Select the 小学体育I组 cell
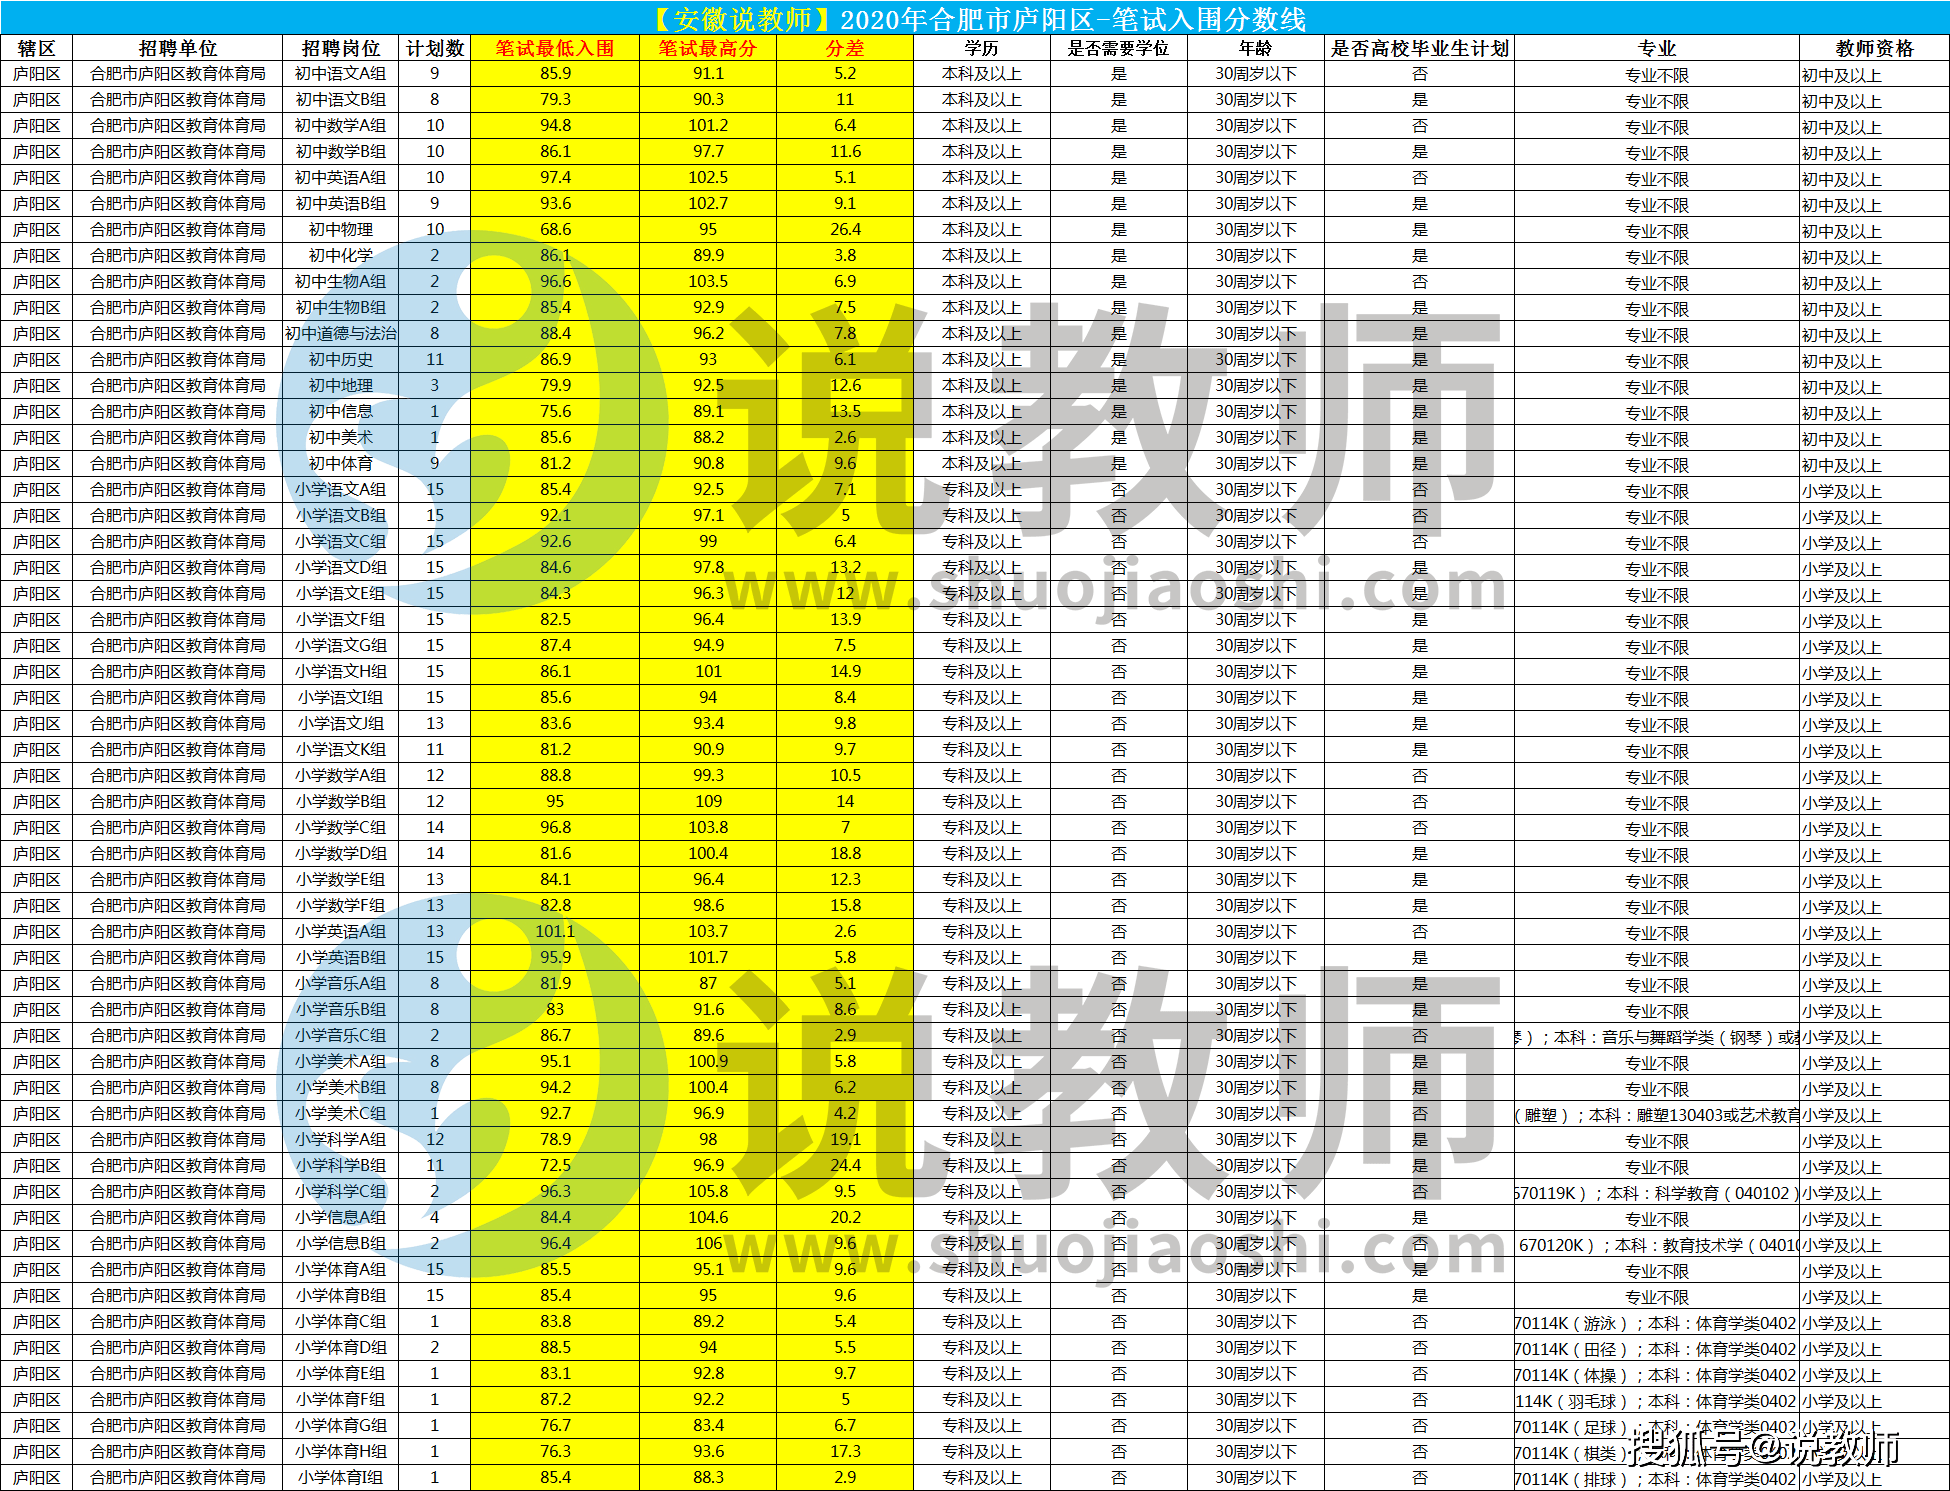Image resolution: width=1950 pixels, height=1491 pixels. 340,1477
